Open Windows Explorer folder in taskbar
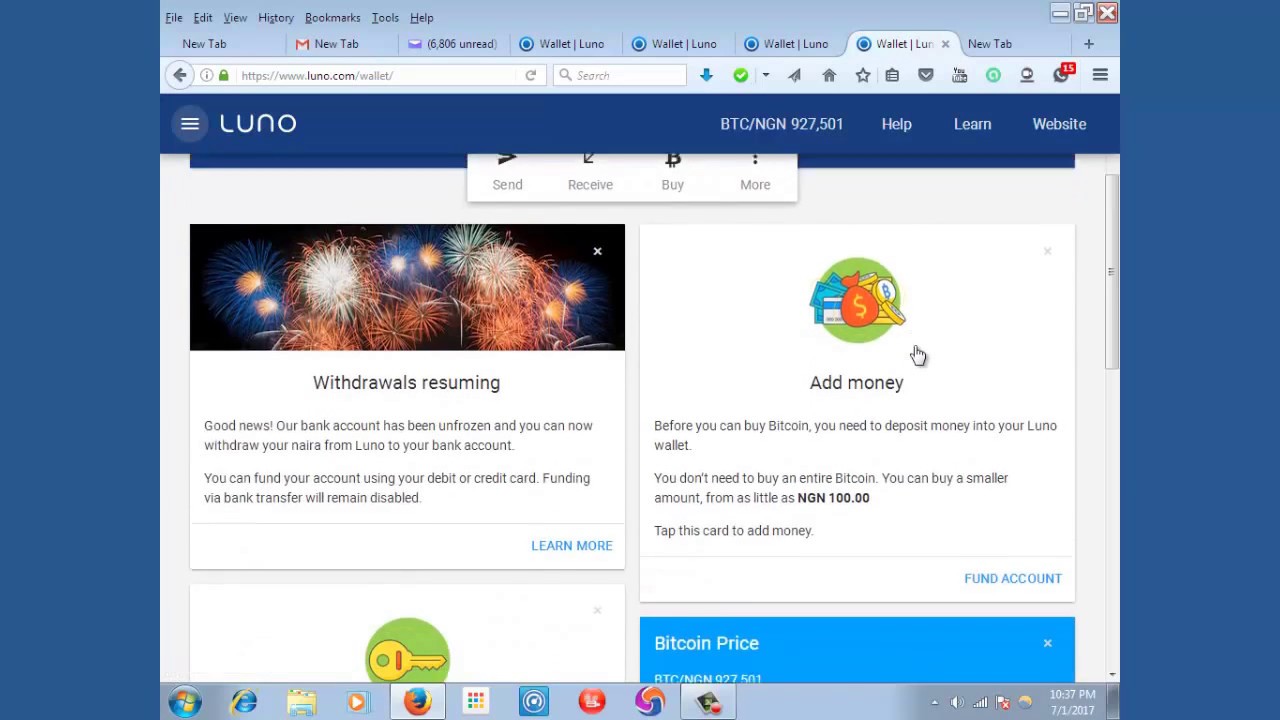 [301, 702]
